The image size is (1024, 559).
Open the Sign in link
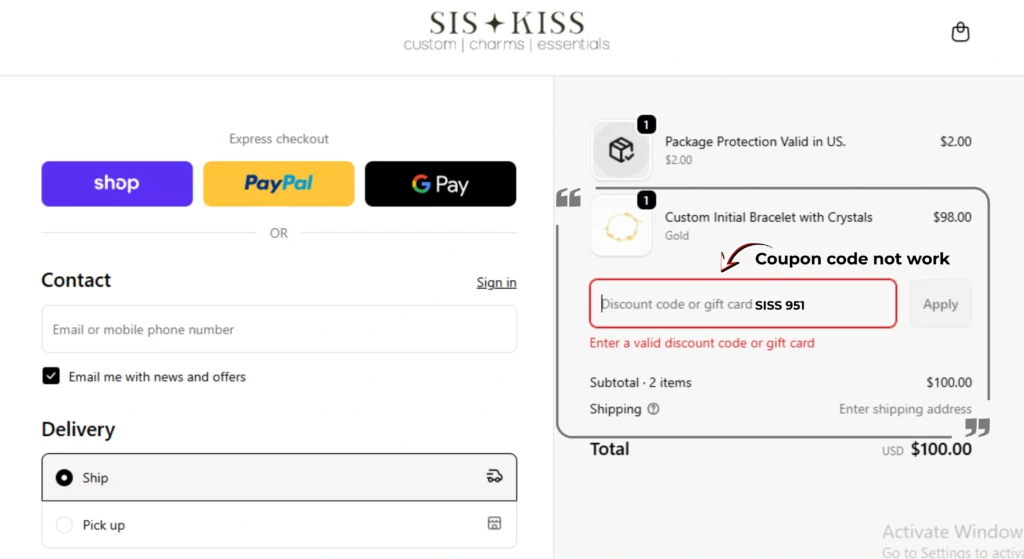coord(496,282)
